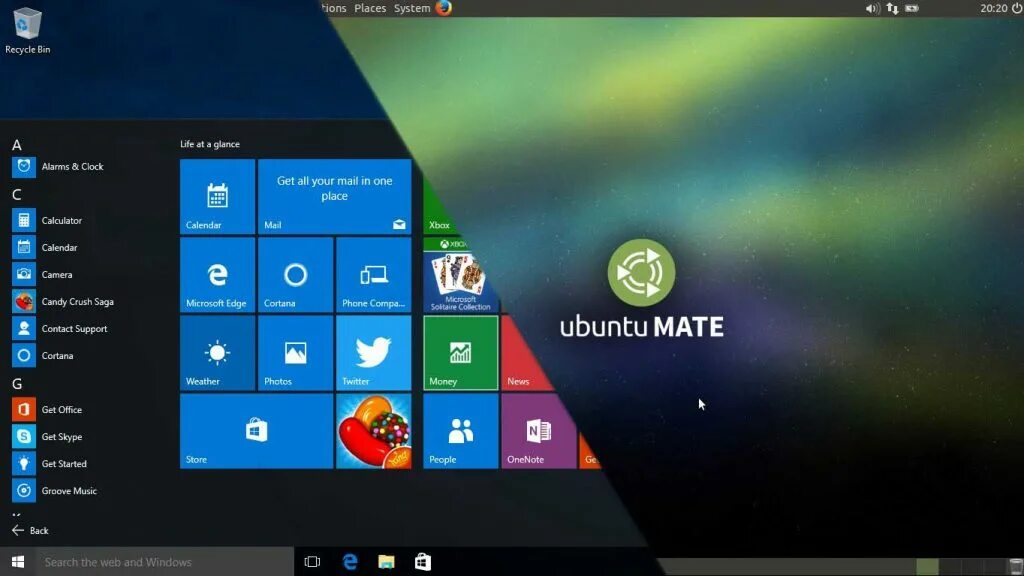This screenshot has height=576, width=1024.
Task: Open the Money tile
Action: point(460,353)
